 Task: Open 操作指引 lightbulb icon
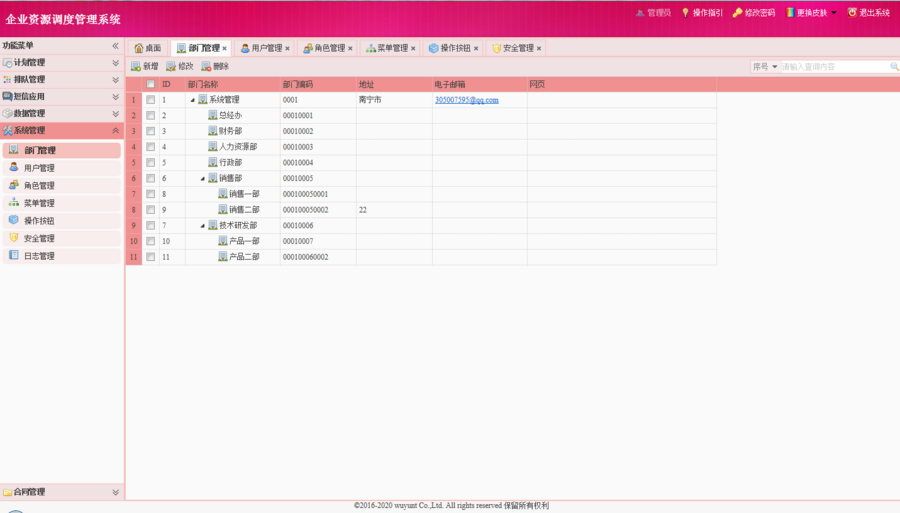(685, 13)
